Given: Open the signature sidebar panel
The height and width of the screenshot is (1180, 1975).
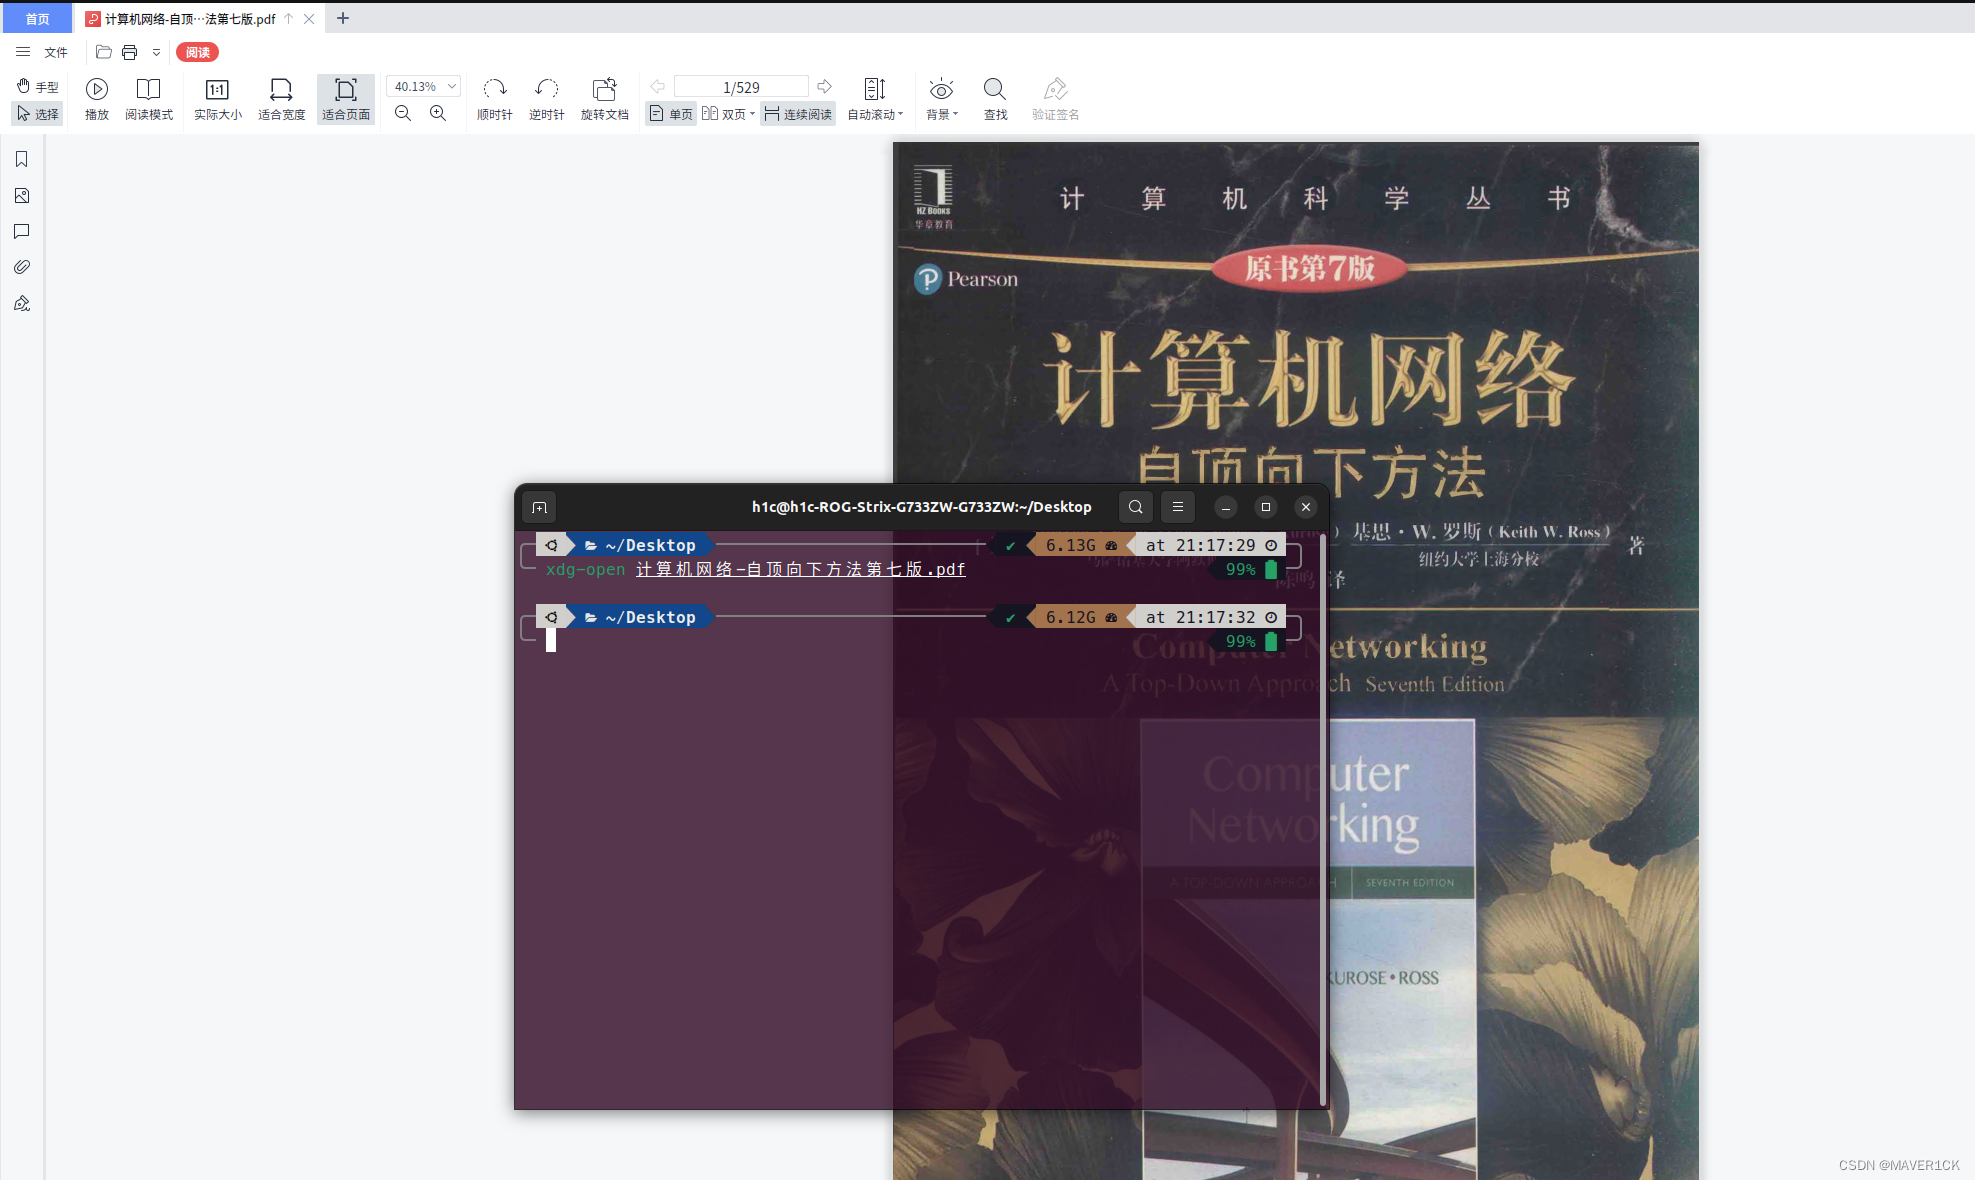Looking at the screenshot, I should coord(22,303).
